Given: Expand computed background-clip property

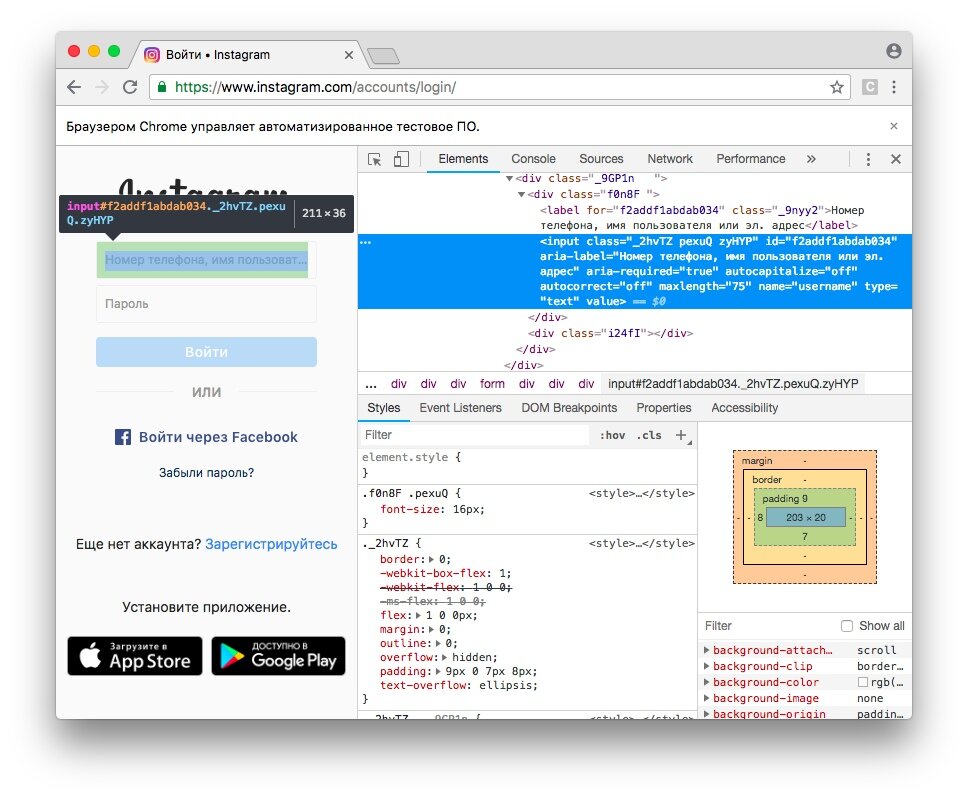Looking at the screenshot, I should click(x=706, y=666).
